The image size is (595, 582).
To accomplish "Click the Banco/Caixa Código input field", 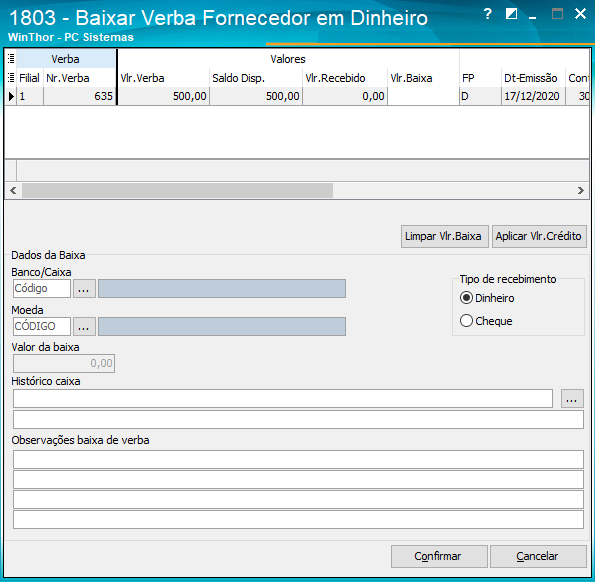I will 42,289.
